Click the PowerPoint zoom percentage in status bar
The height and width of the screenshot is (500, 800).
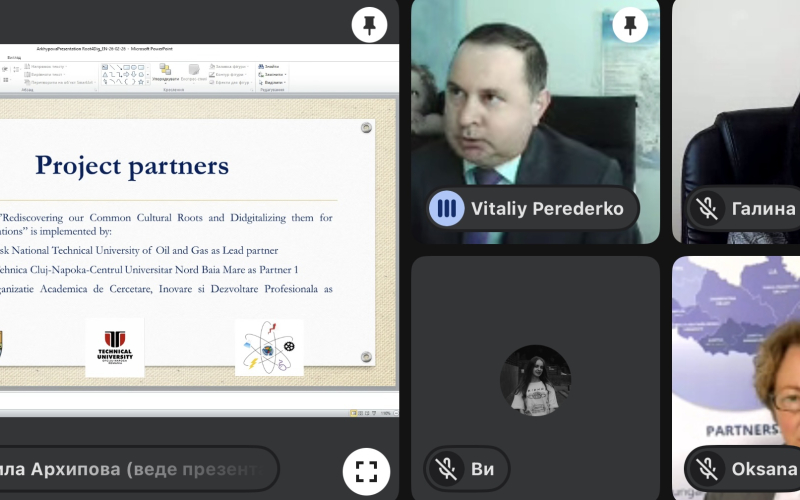(385, 412)
